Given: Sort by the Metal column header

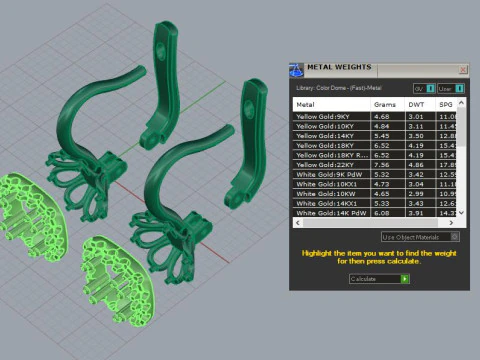Looking at the screenshot, I should pyautogui.click(x=332, y=105).
